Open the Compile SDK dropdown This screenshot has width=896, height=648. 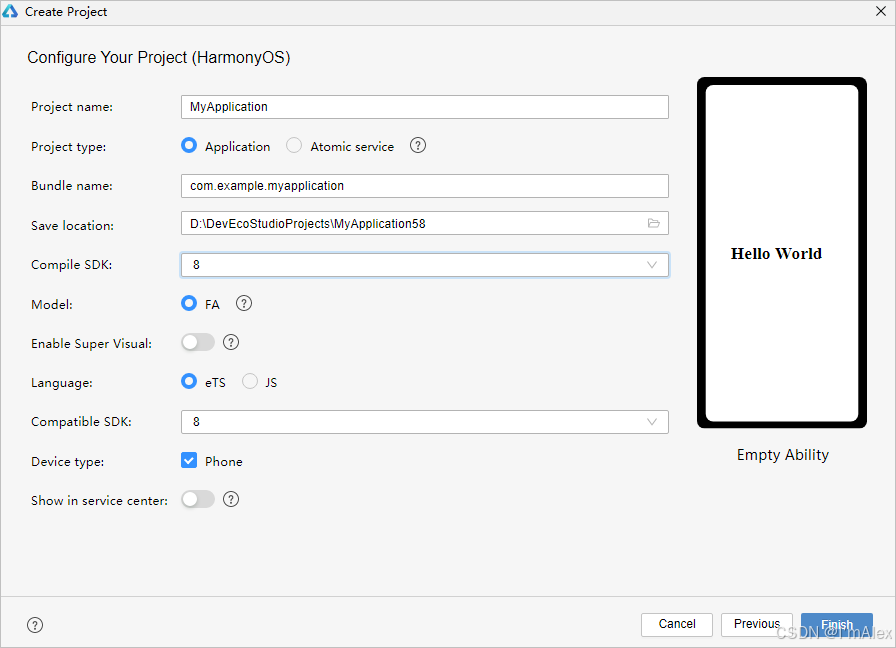[x=425, y=265]
